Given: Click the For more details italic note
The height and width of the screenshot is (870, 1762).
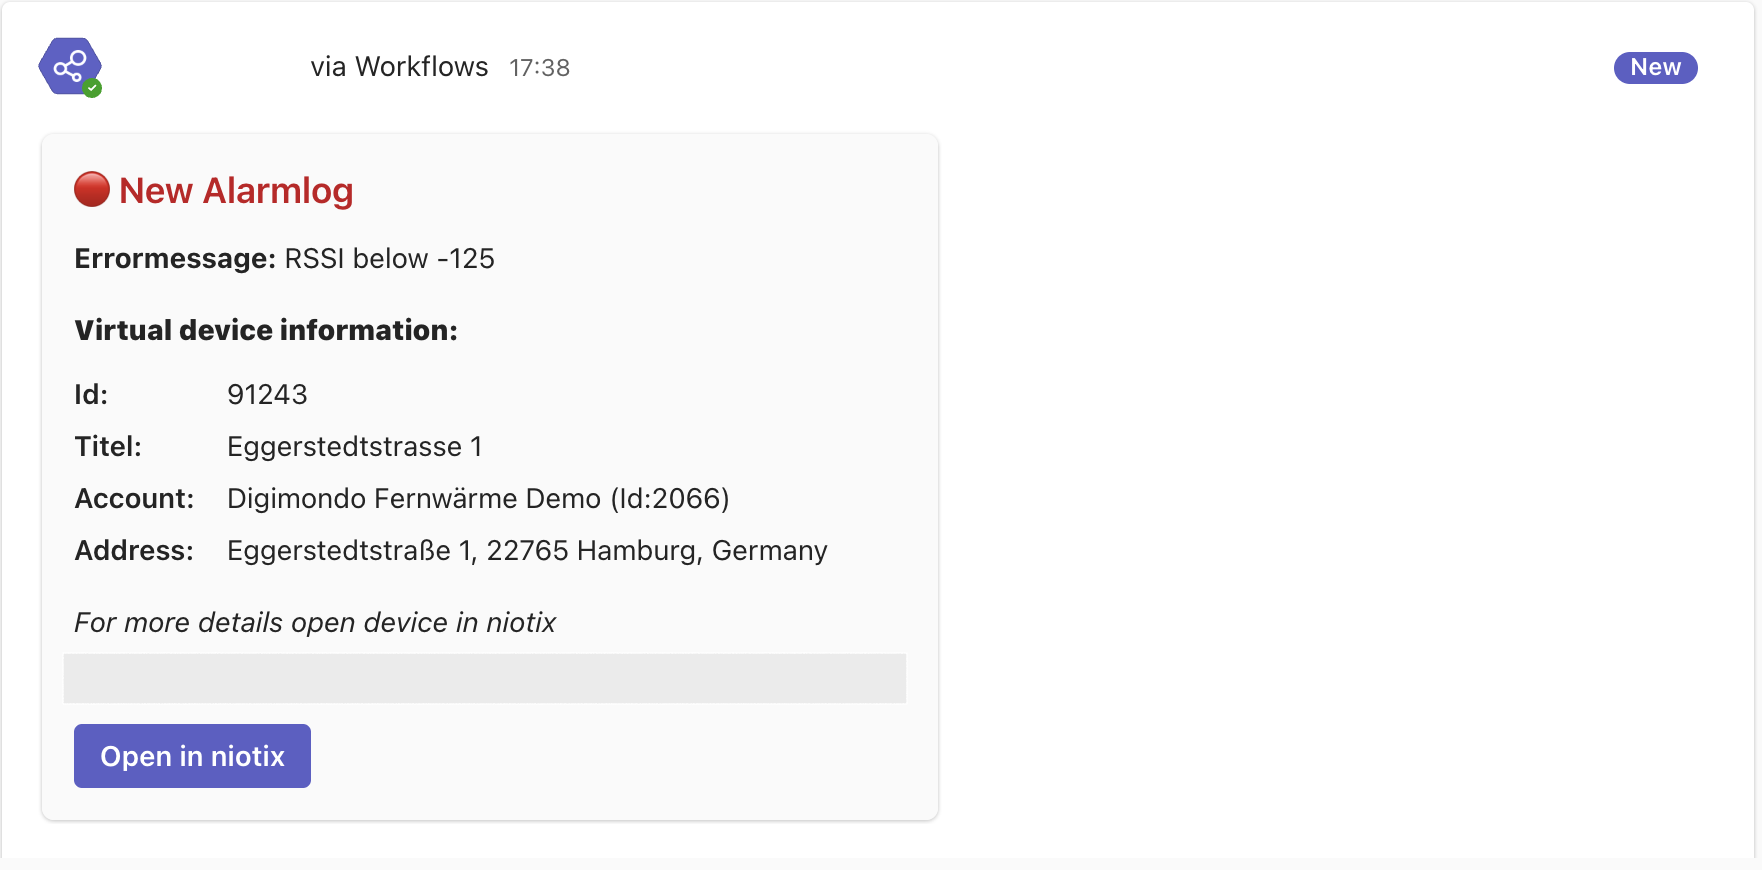Looking at the screenshot, I should pos(315,622).
